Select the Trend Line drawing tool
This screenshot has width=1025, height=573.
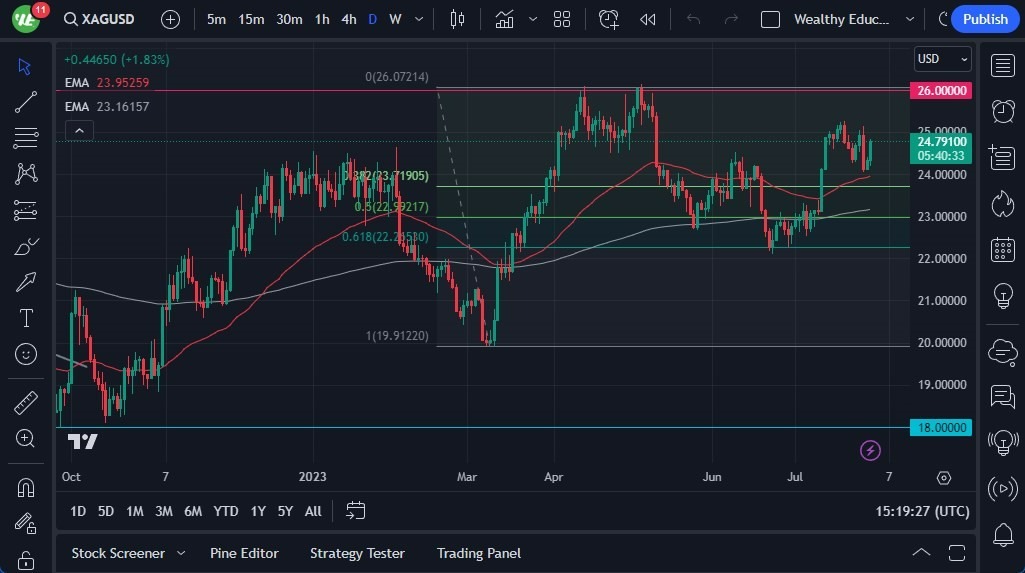point(26,101)
